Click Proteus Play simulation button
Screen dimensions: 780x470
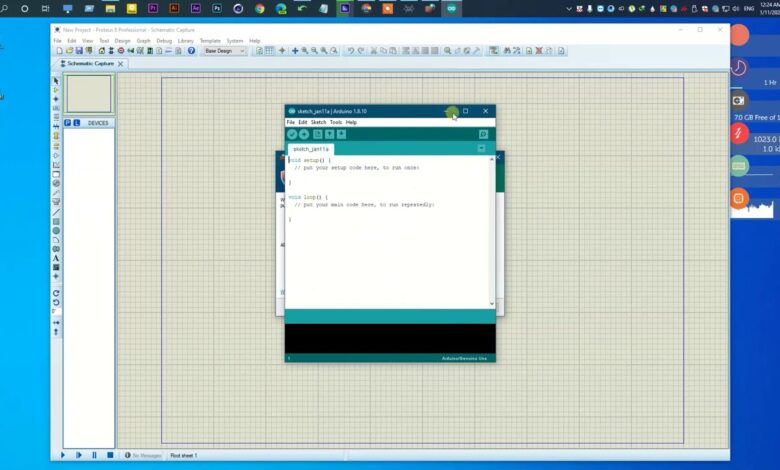[x=63, y=455]
